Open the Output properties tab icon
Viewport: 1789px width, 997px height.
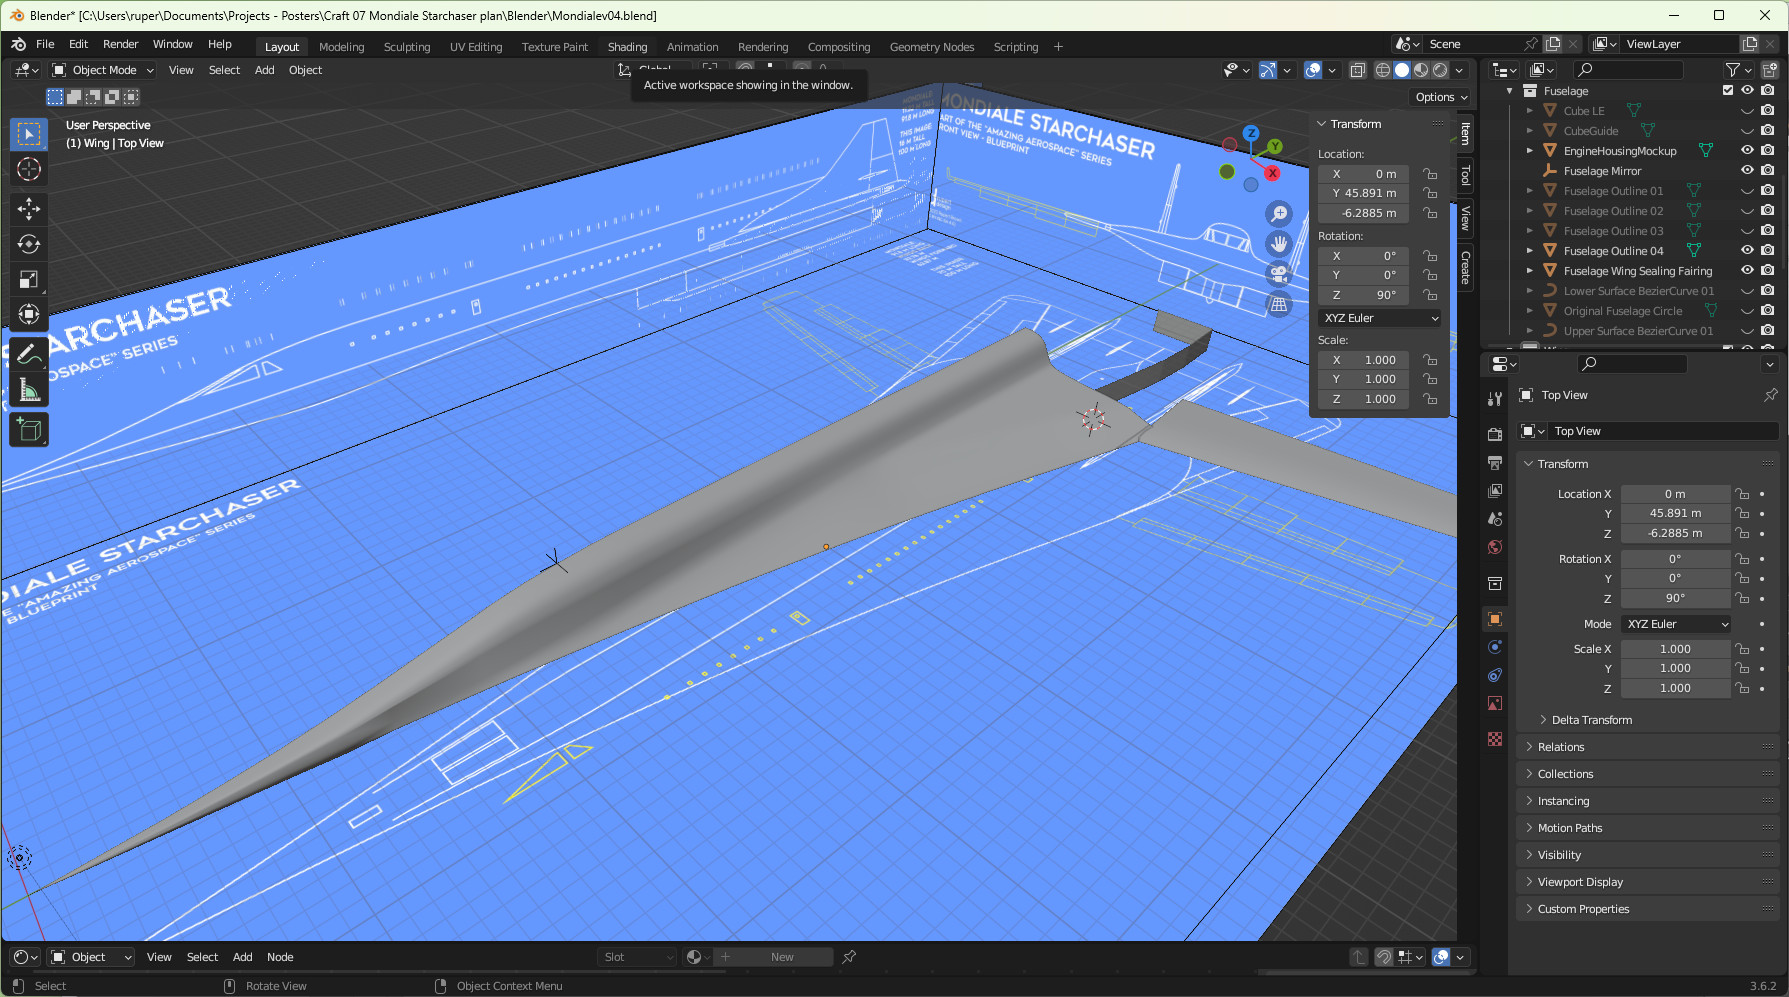[1495, 463]
